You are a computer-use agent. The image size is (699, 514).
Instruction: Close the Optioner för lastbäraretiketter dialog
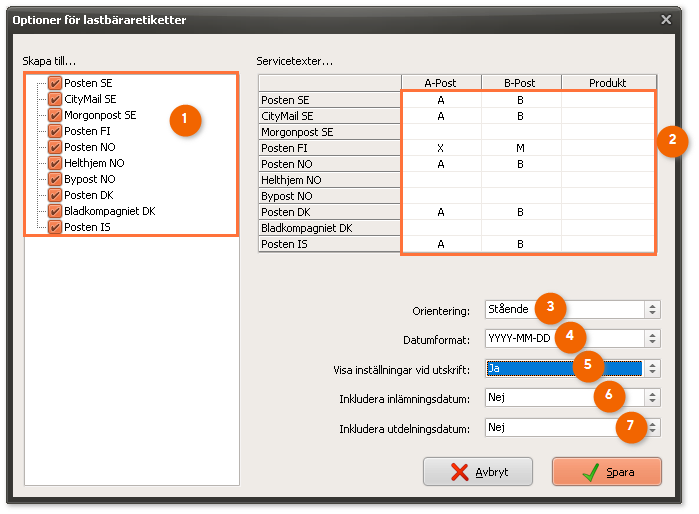666,20
